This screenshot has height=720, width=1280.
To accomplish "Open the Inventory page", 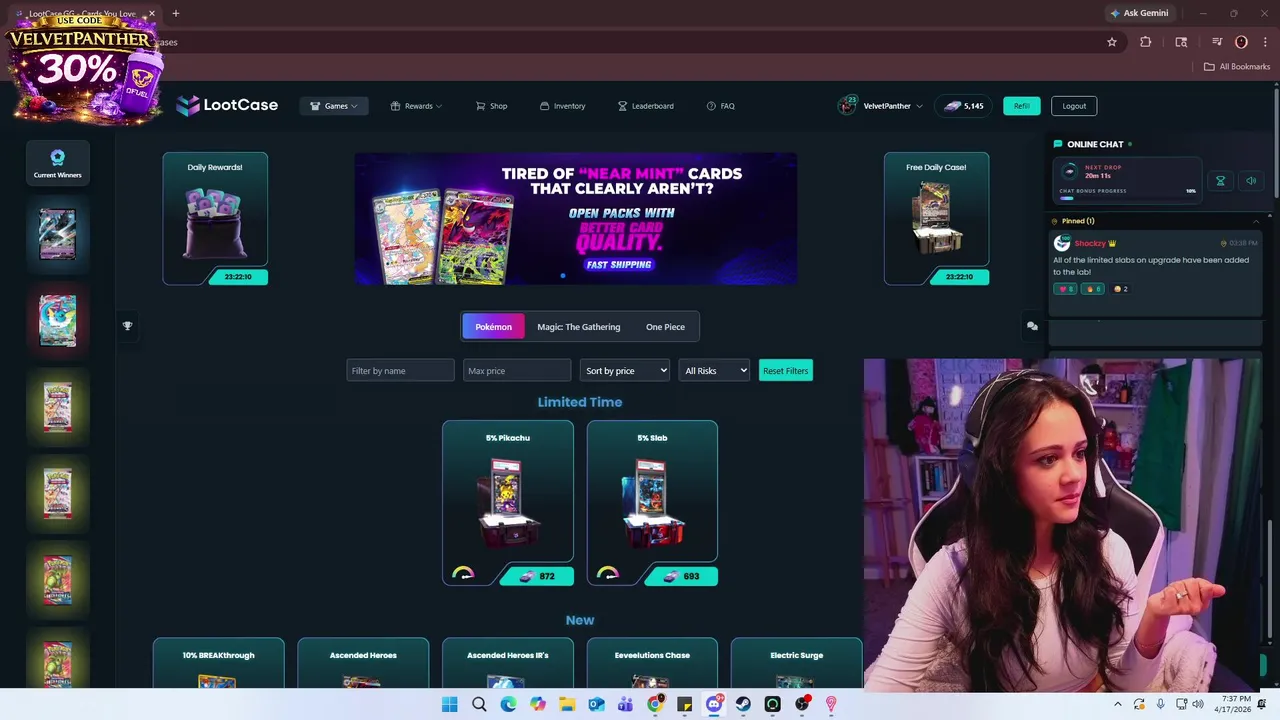I will tap(562, 106).
